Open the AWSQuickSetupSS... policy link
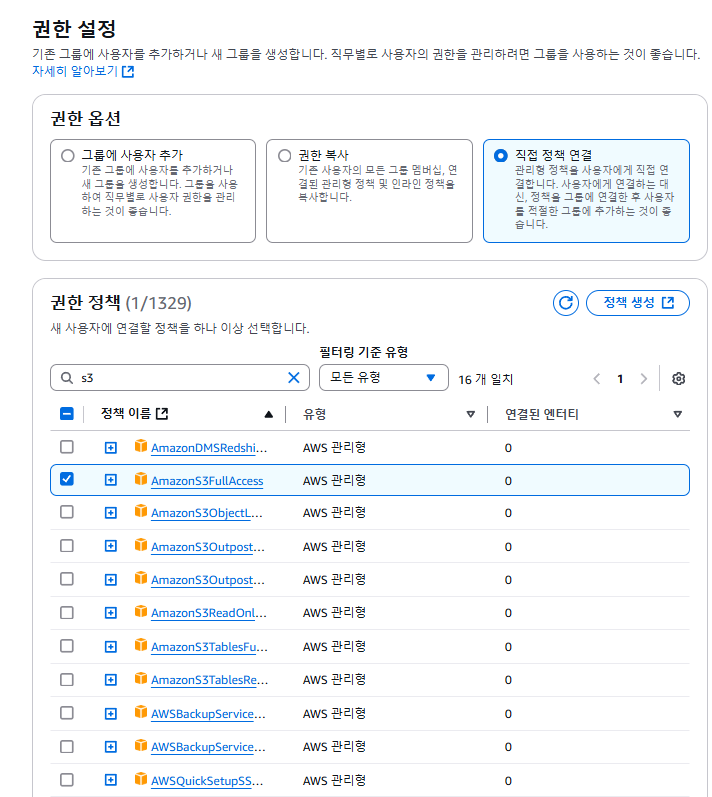This screenshot has height=797, width=712. [x=207, y=781]
